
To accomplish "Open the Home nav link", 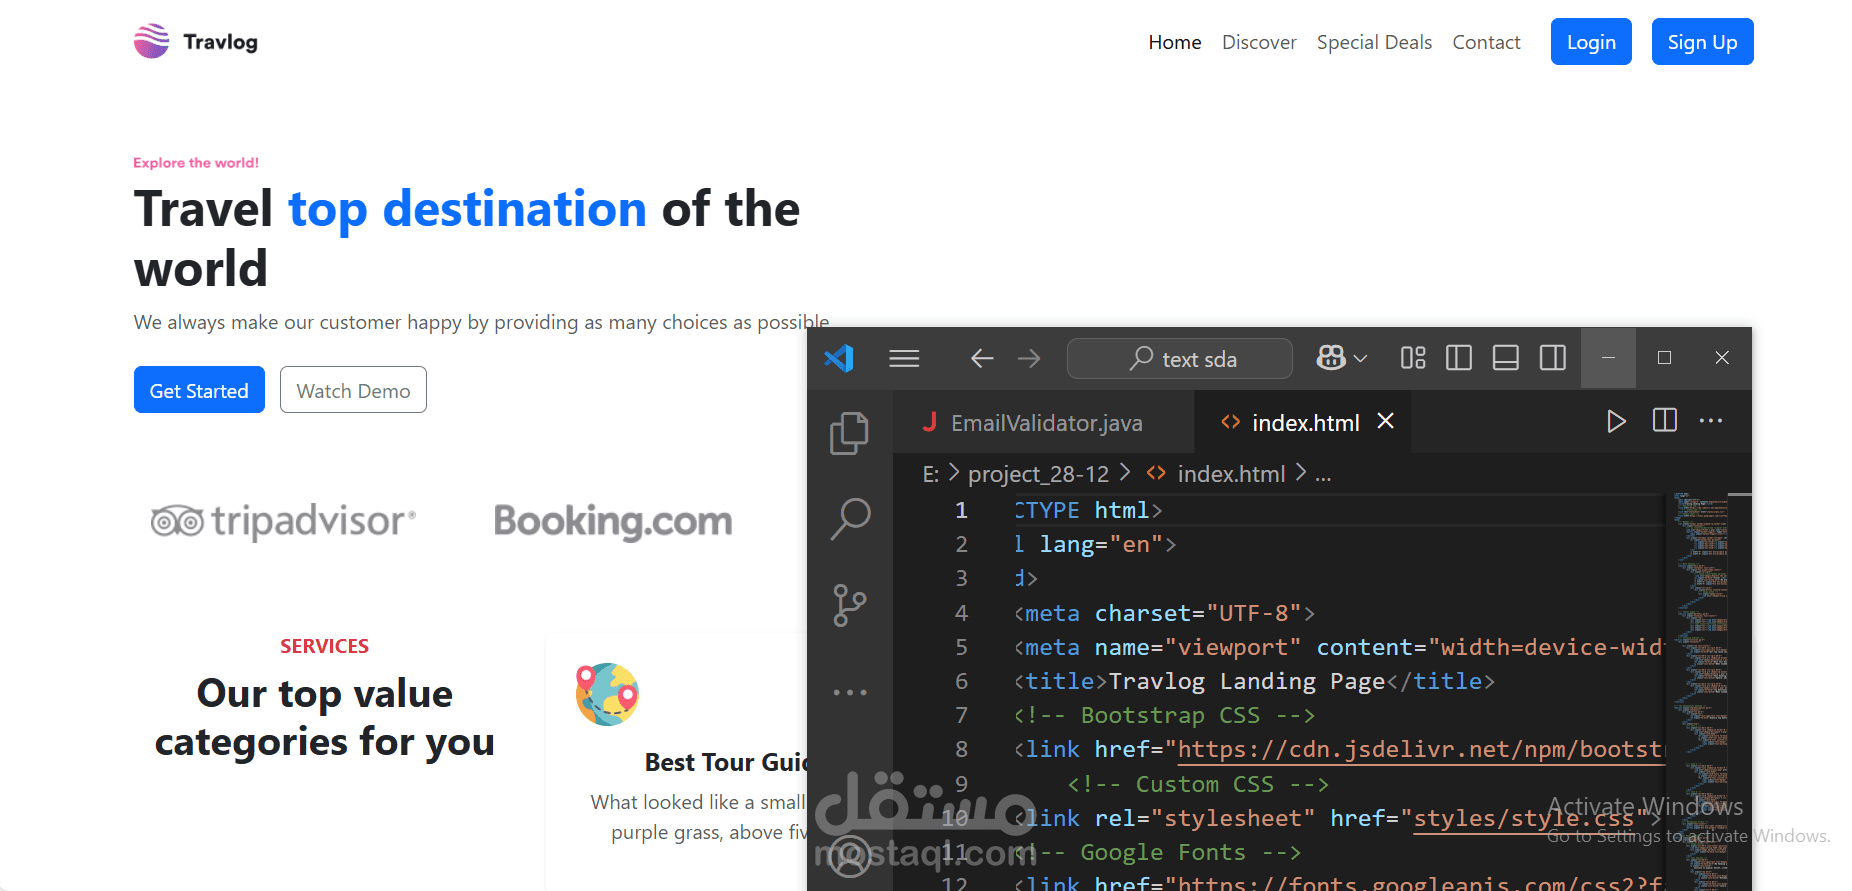I will click(x=1175, y=42).
